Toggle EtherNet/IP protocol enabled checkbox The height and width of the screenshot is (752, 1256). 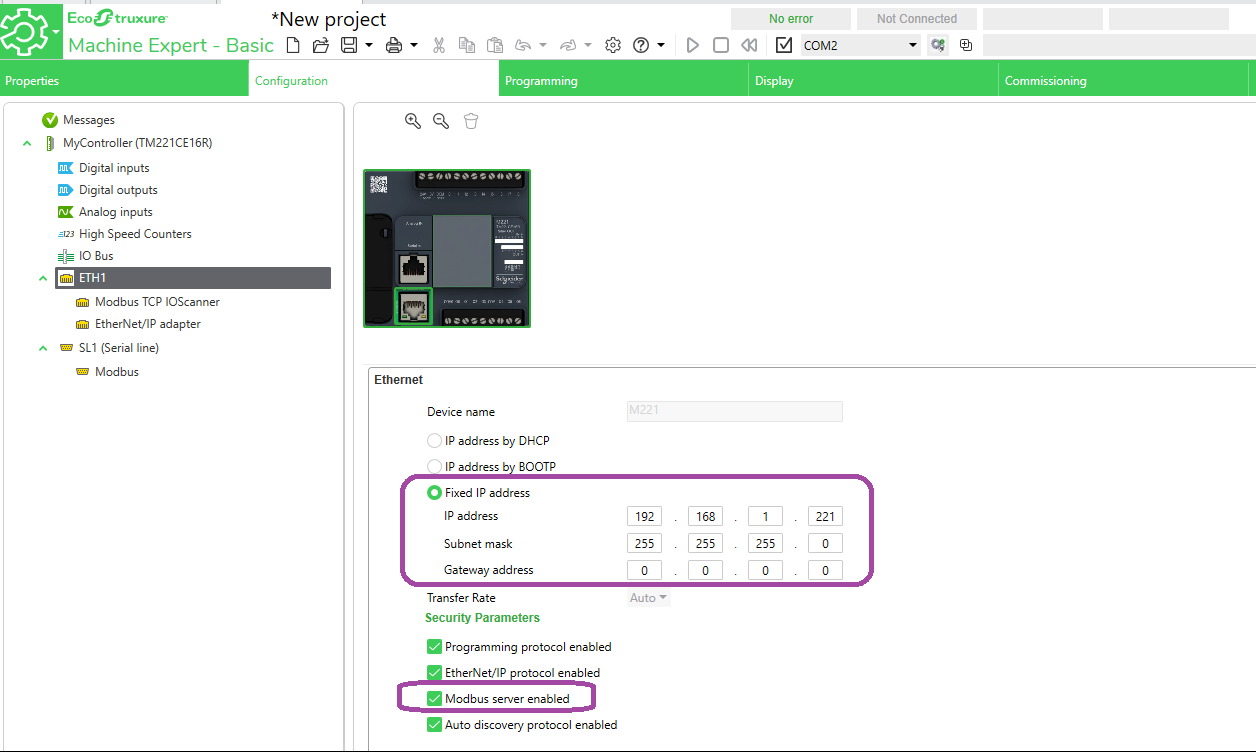coord(434,673)
